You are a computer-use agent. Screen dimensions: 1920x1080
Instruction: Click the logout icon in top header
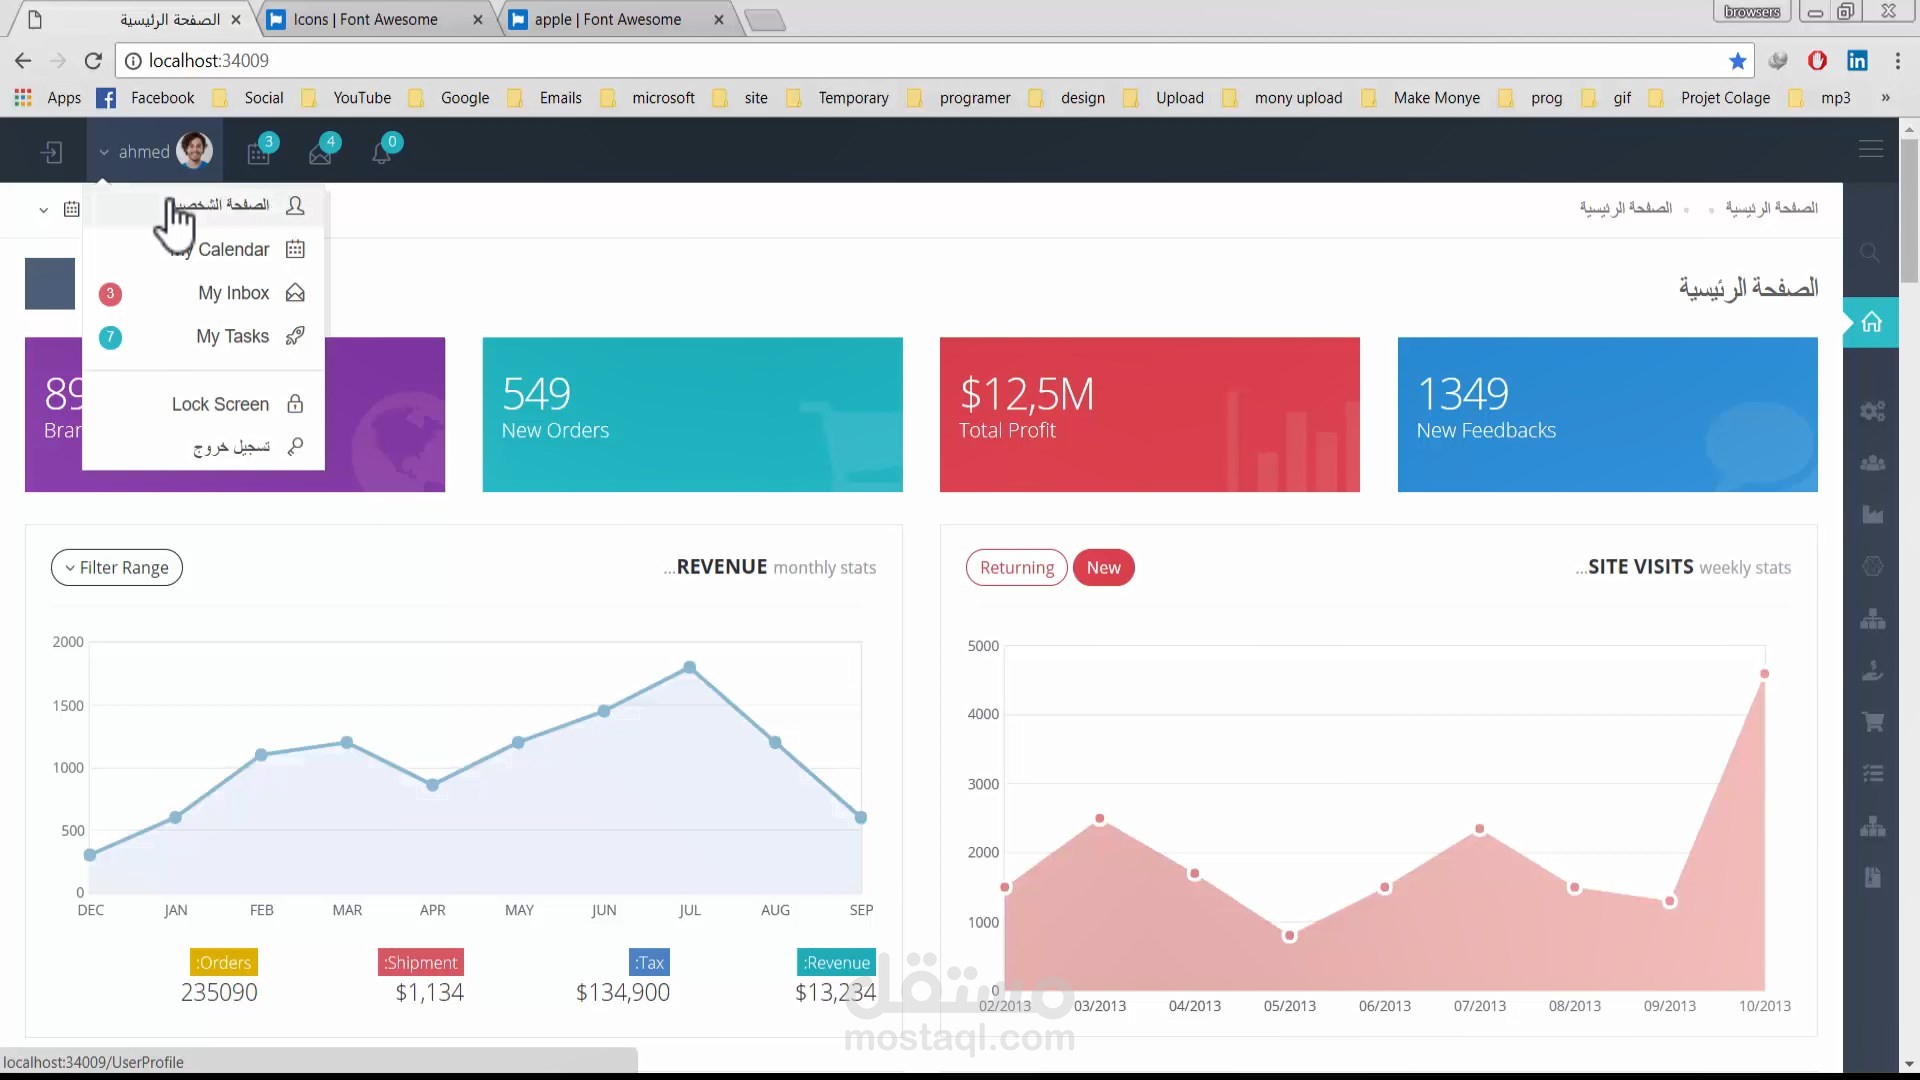tap(52, 152)
